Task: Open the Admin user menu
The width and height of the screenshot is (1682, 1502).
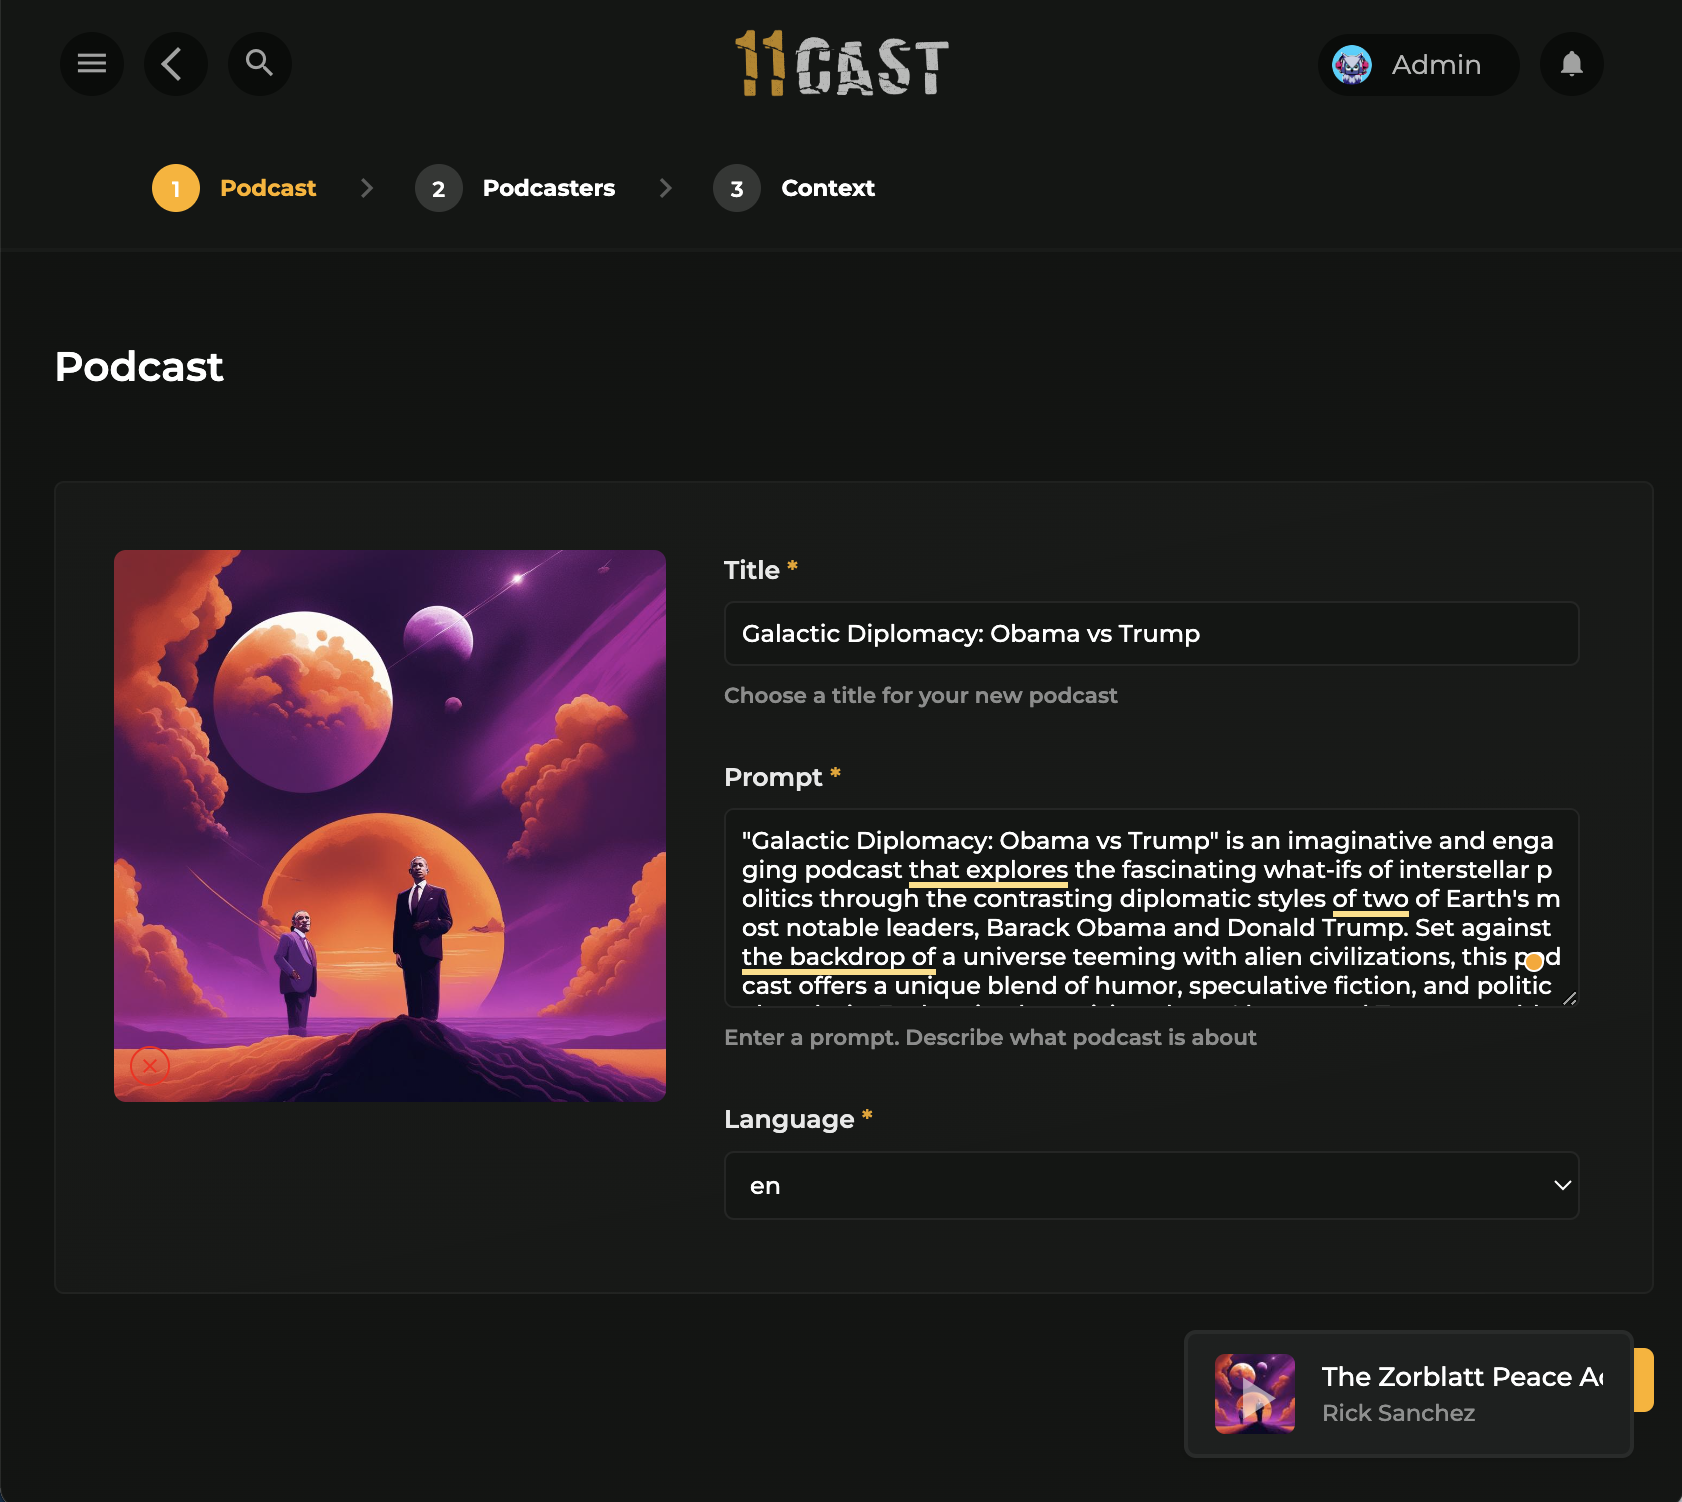Action: tap(1418, 65)
